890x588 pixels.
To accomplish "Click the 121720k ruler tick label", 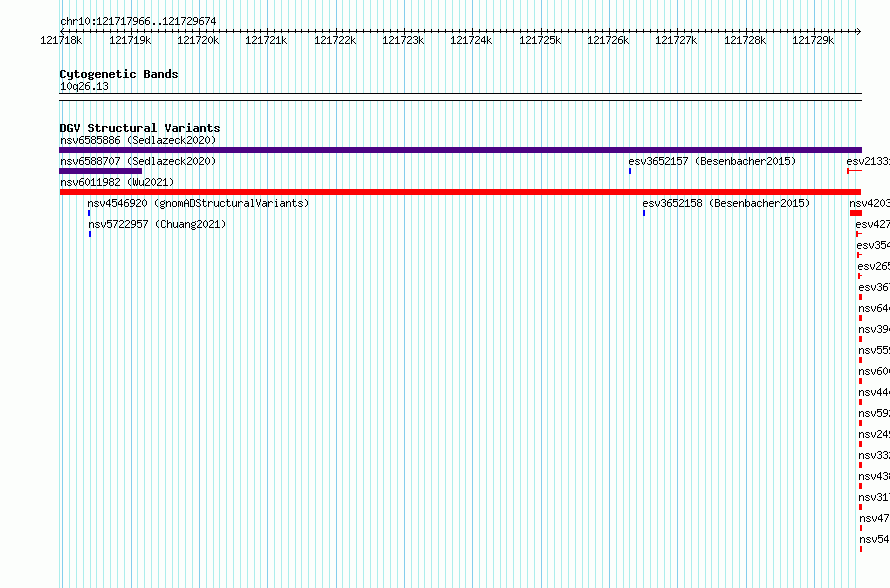I will (x=198, y=40).
